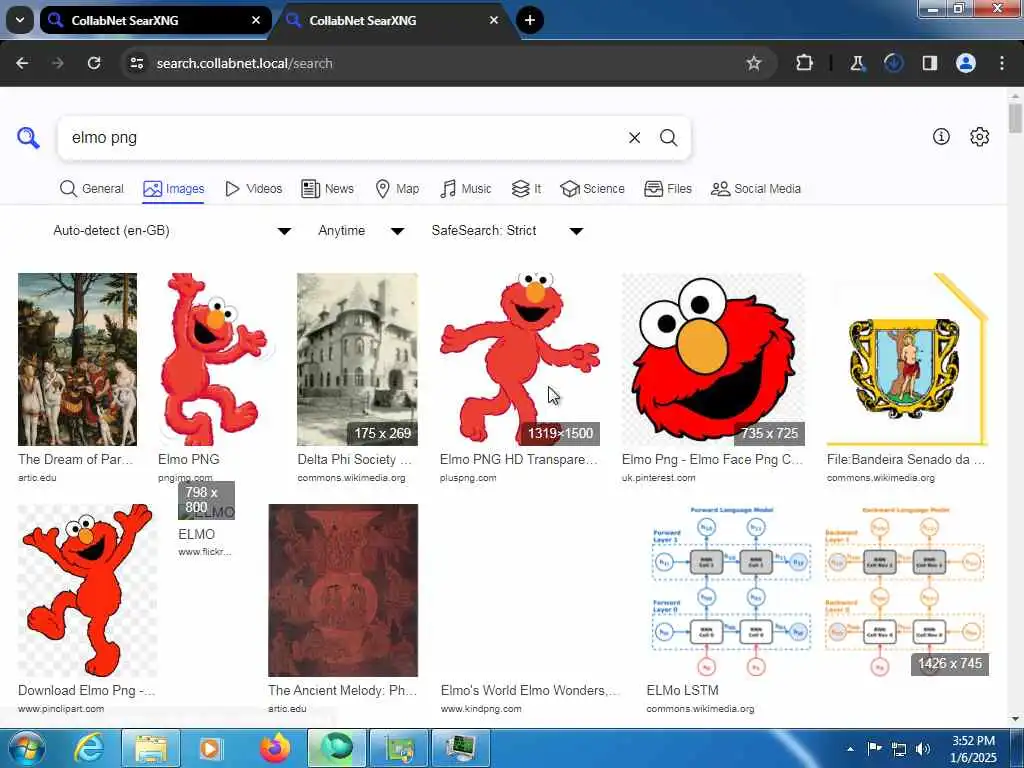This screenshot has width=1024, height=768.
Task: Bookmark this page with the star
Action: click(x=754, y=63)
